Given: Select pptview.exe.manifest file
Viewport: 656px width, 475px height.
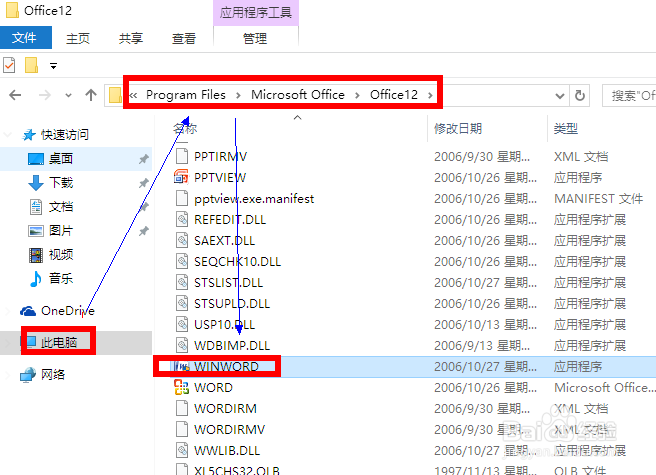Looking at the screenshot, I should click(254, 199).
